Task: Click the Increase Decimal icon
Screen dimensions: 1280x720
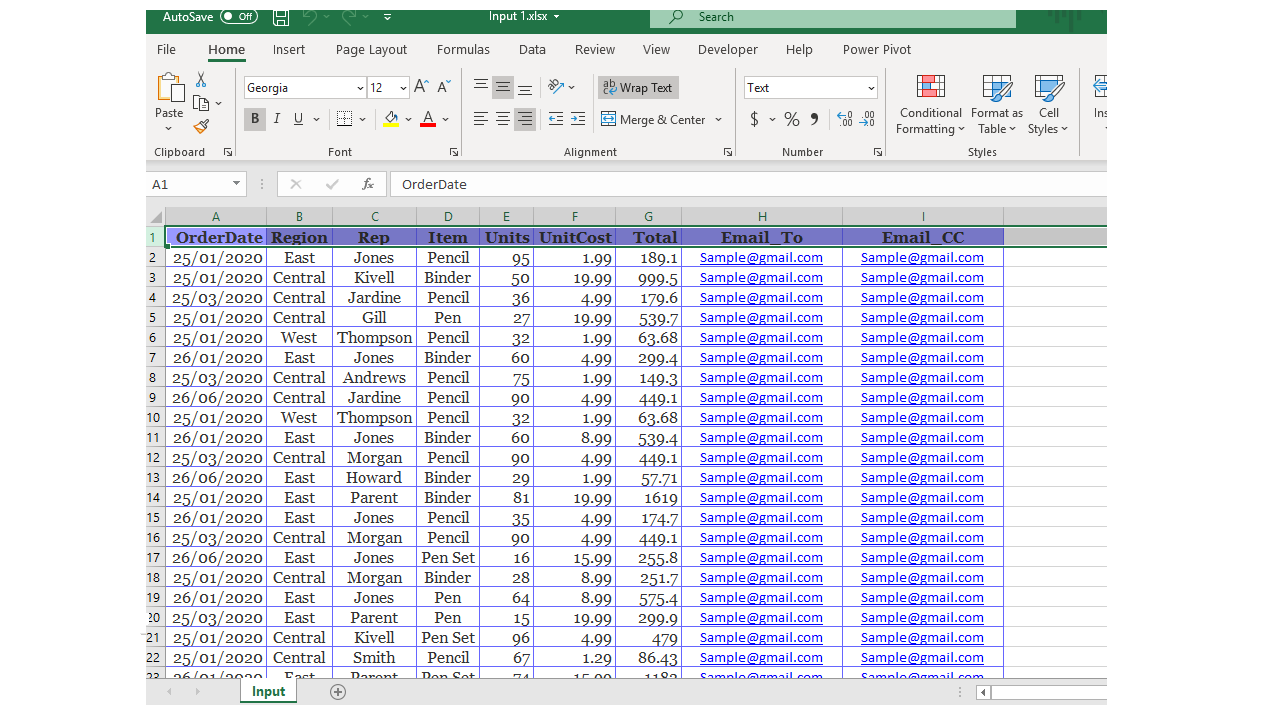Action: click(844, 119)
